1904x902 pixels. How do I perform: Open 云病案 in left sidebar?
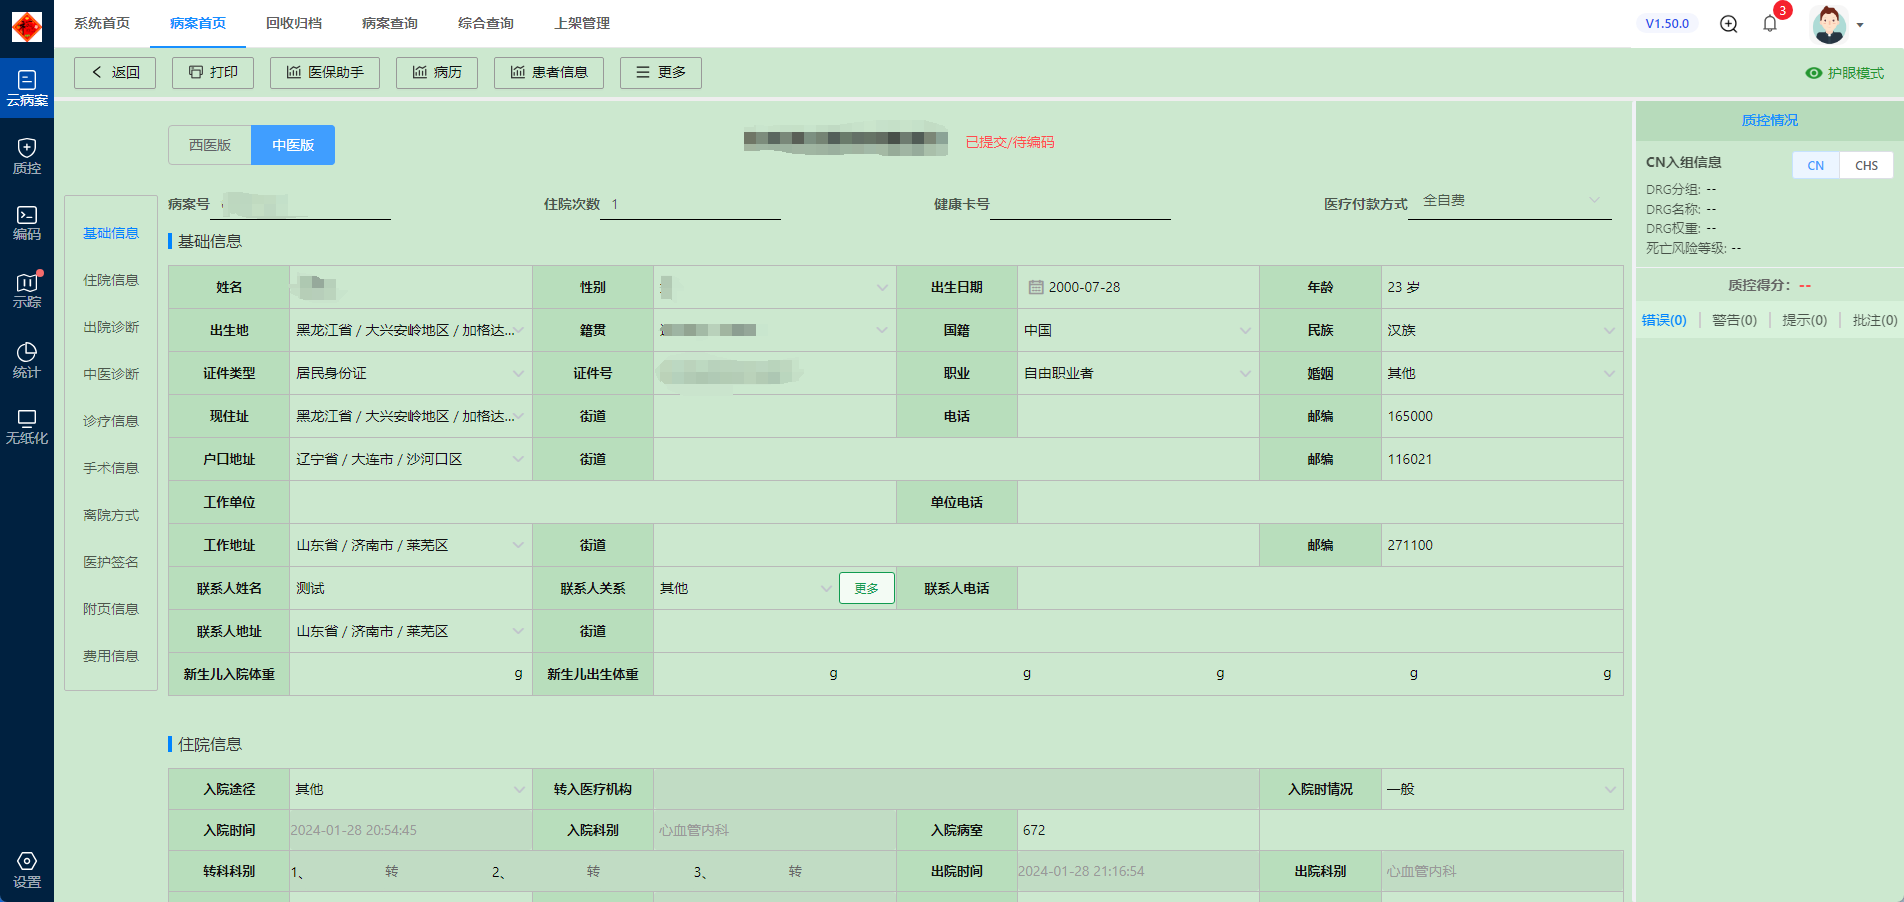(x=27, y=88)
